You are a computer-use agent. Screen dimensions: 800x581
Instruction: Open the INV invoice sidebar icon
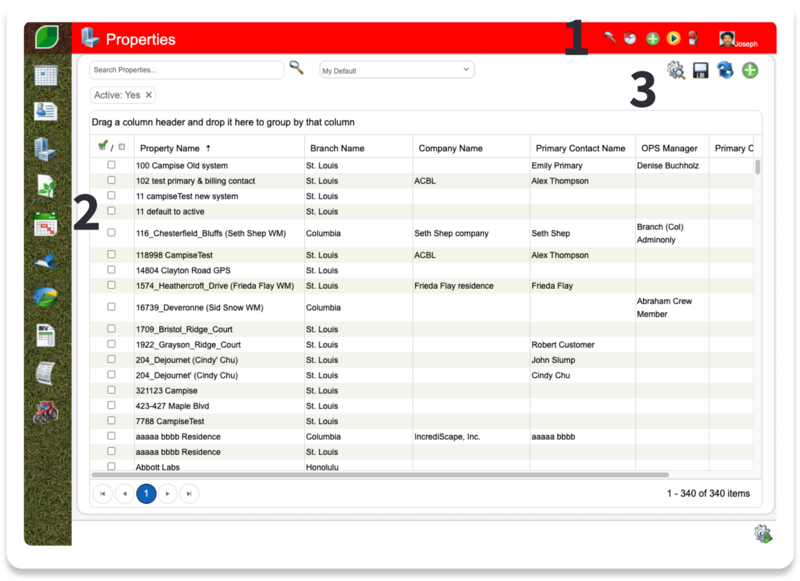[45, 335]
